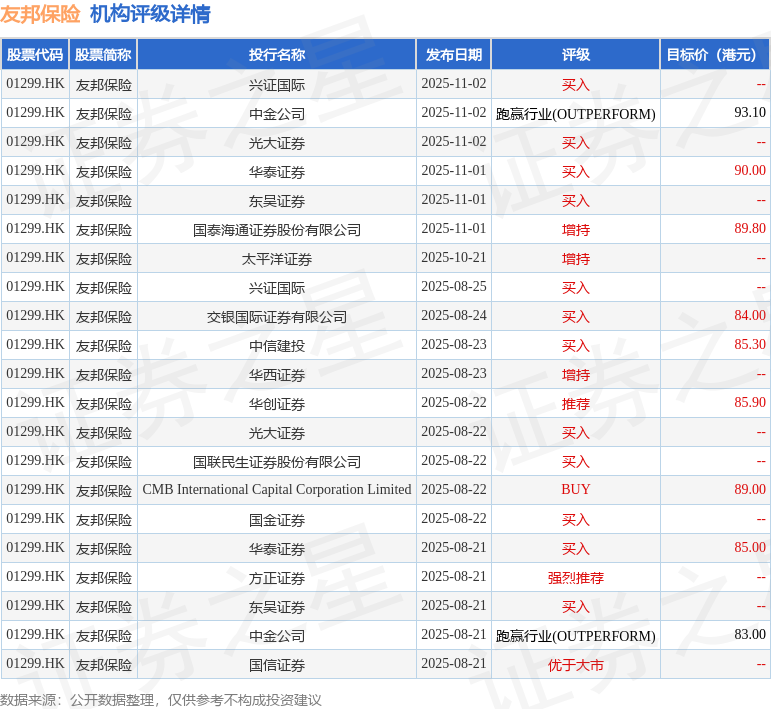Click 增持 rating for 国泰海通证券
The height and width of the screenshot is (709, 771).
point(575,230)
